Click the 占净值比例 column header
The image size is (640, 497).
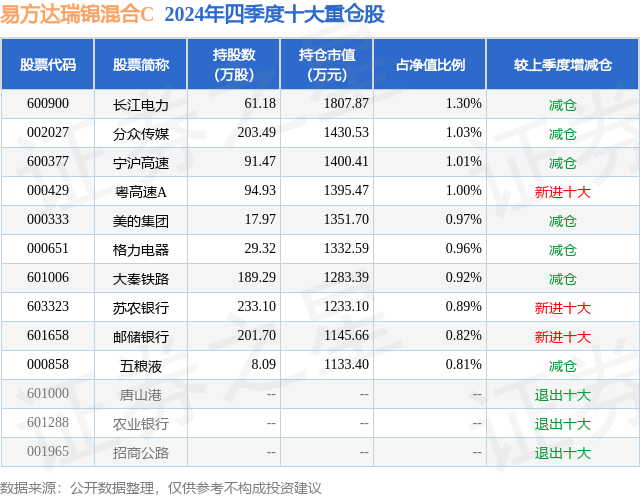430,64
